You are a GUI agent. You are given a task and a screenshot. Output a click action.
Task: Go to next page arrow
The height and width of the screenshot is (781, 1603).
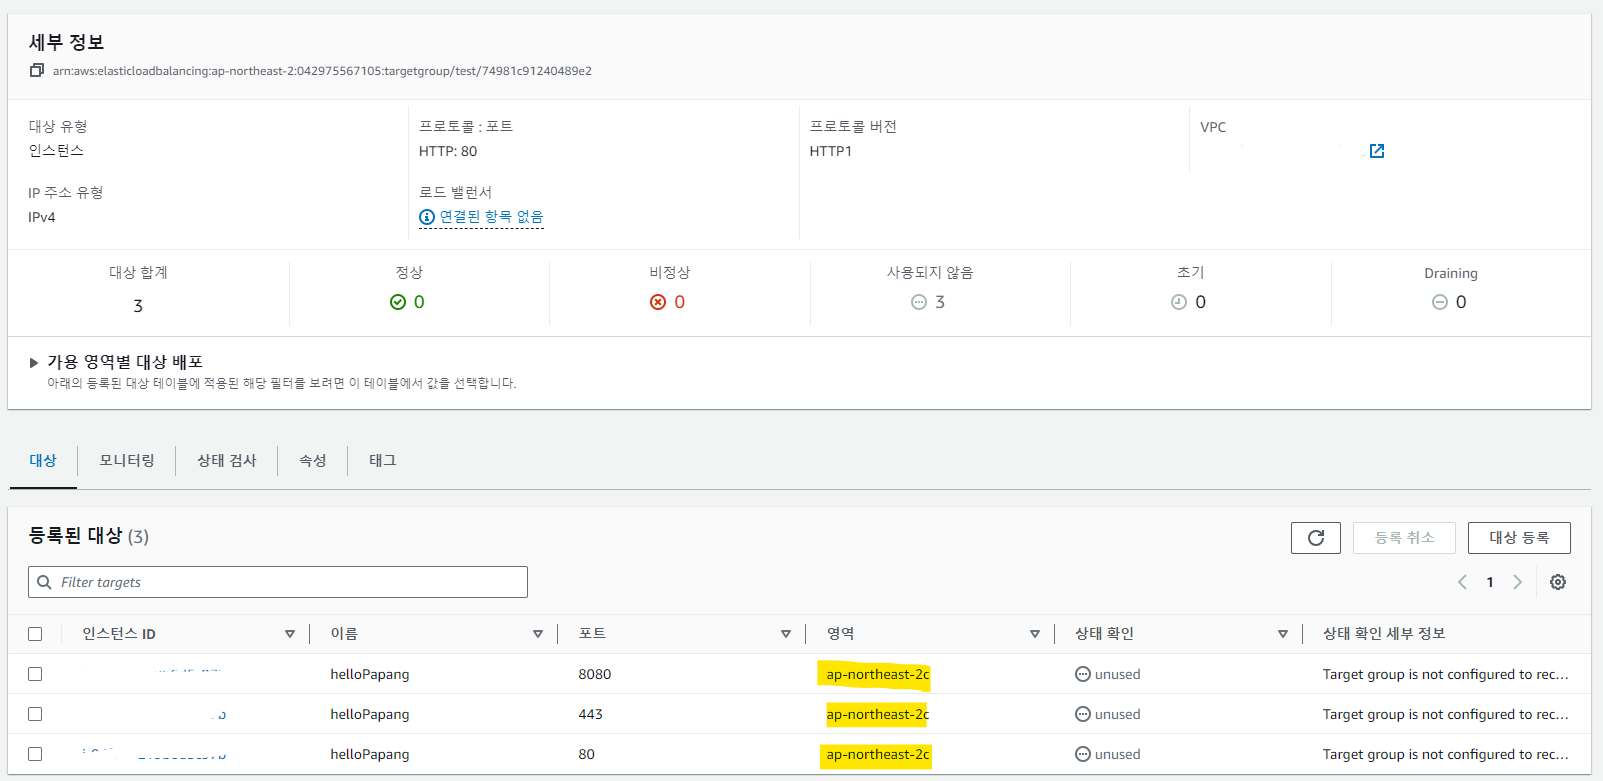click(x=1517, y=582)
